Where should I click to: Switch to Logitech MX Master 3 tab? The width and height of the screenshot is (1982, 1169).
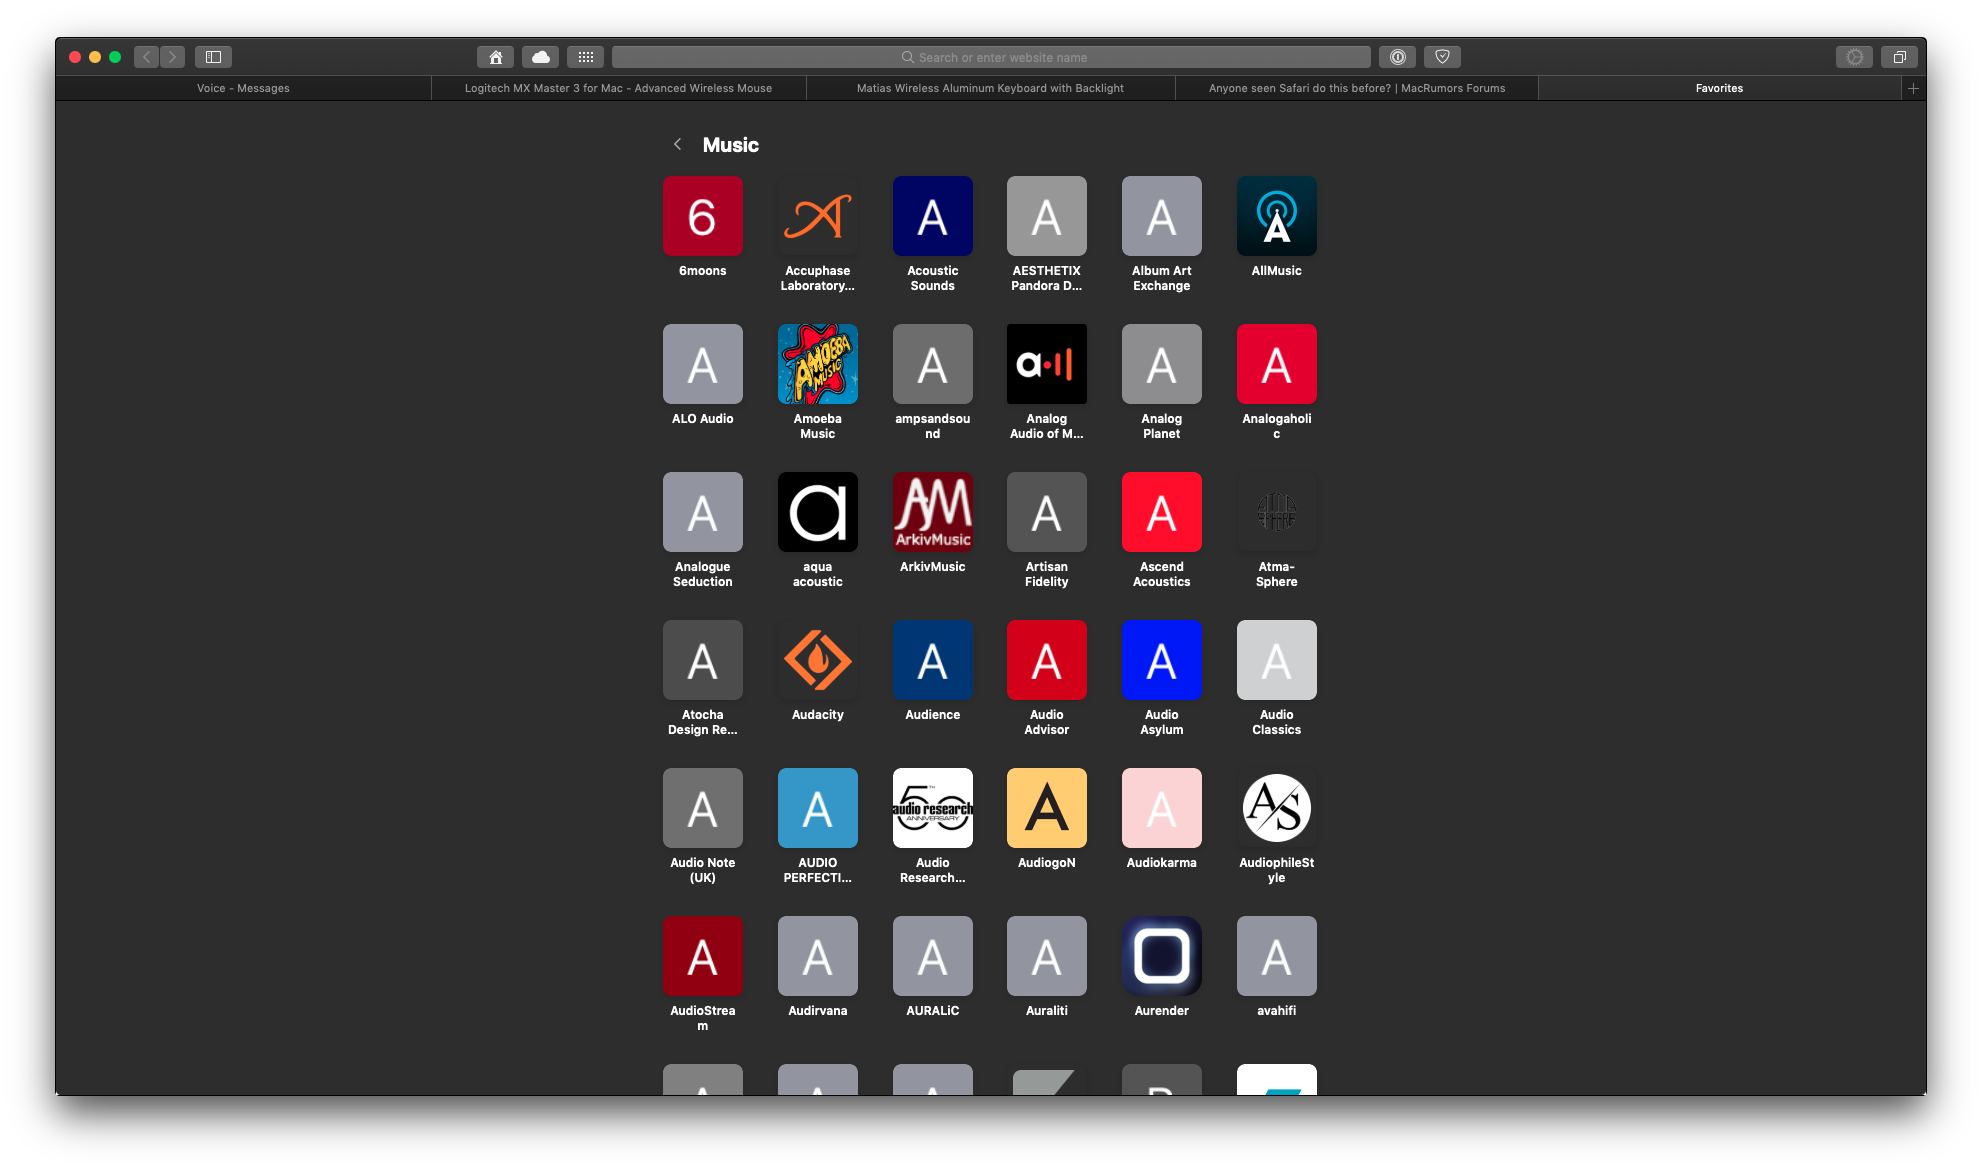point(618,88)
